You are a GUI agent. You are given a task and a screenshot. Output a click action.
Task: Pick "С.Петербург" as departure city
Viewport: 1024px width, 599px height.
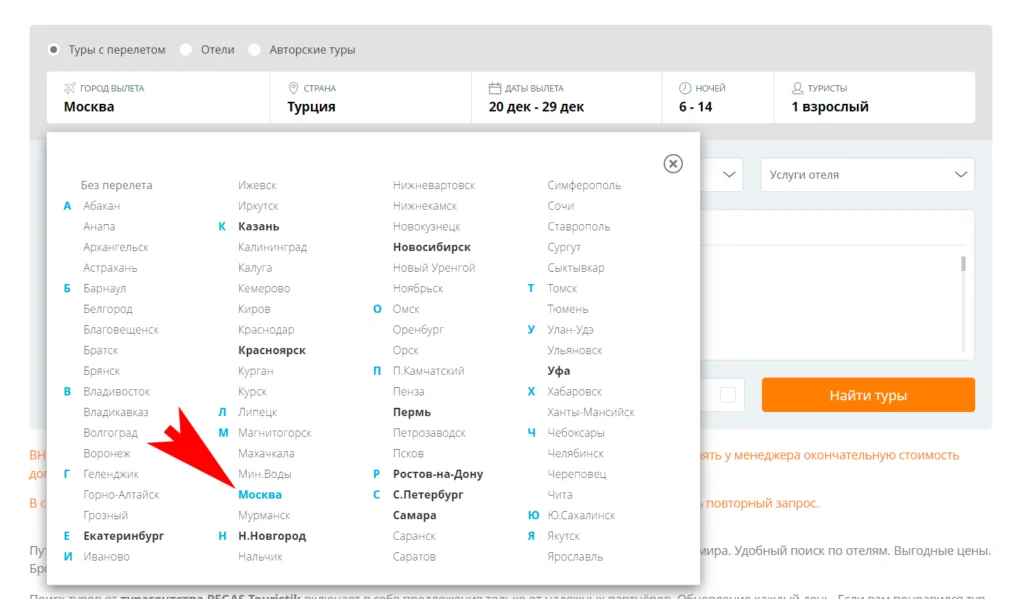[x=428, y=494]
